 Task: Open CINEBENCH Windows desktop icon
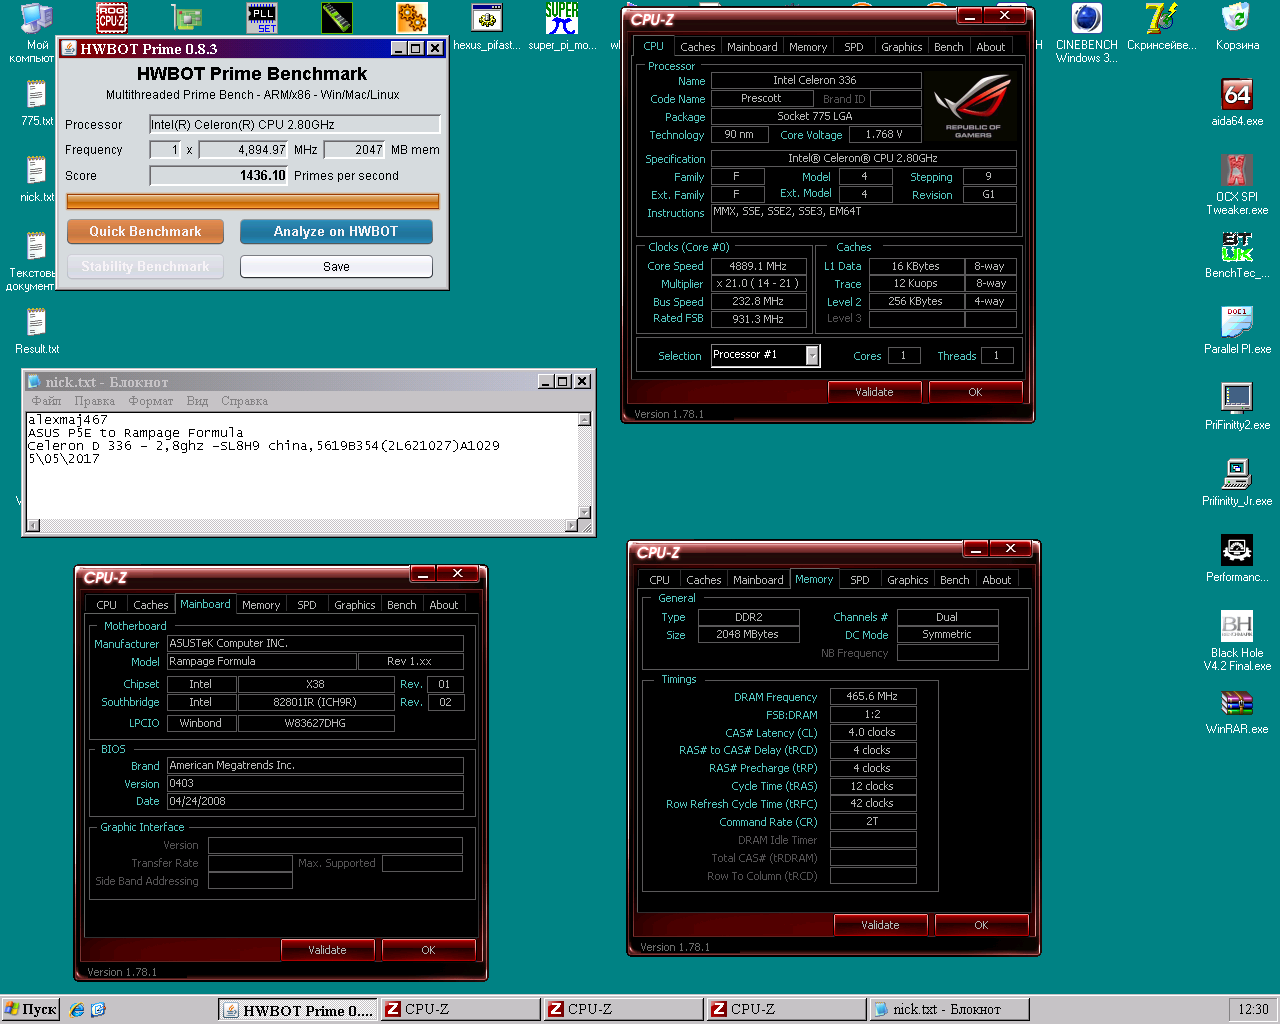point(1087,33)
